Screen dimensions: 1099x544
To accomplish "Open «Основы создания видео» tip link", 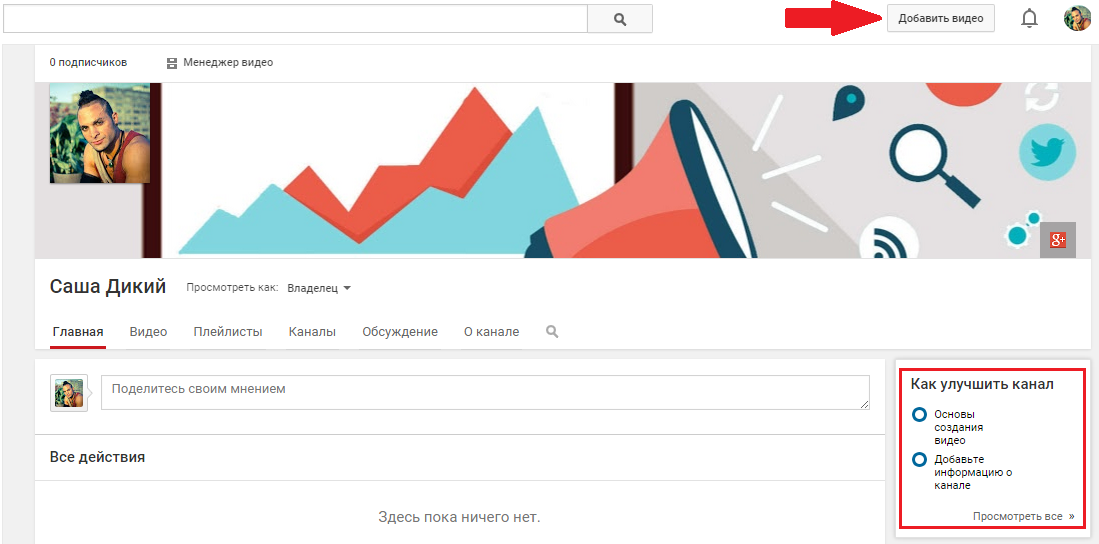I will 959,428.
